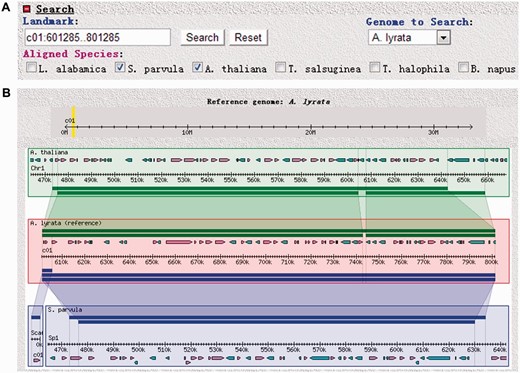Click 500k on the S. parvula ruler

click(x=138, y=350)
